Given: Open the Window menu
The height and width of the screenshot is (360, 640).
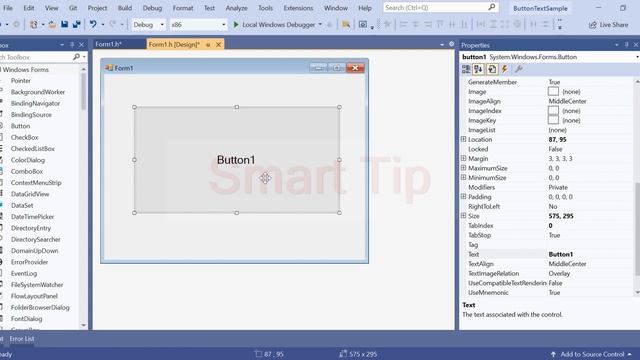Looking at the screenshot, I should pos(336,8).
